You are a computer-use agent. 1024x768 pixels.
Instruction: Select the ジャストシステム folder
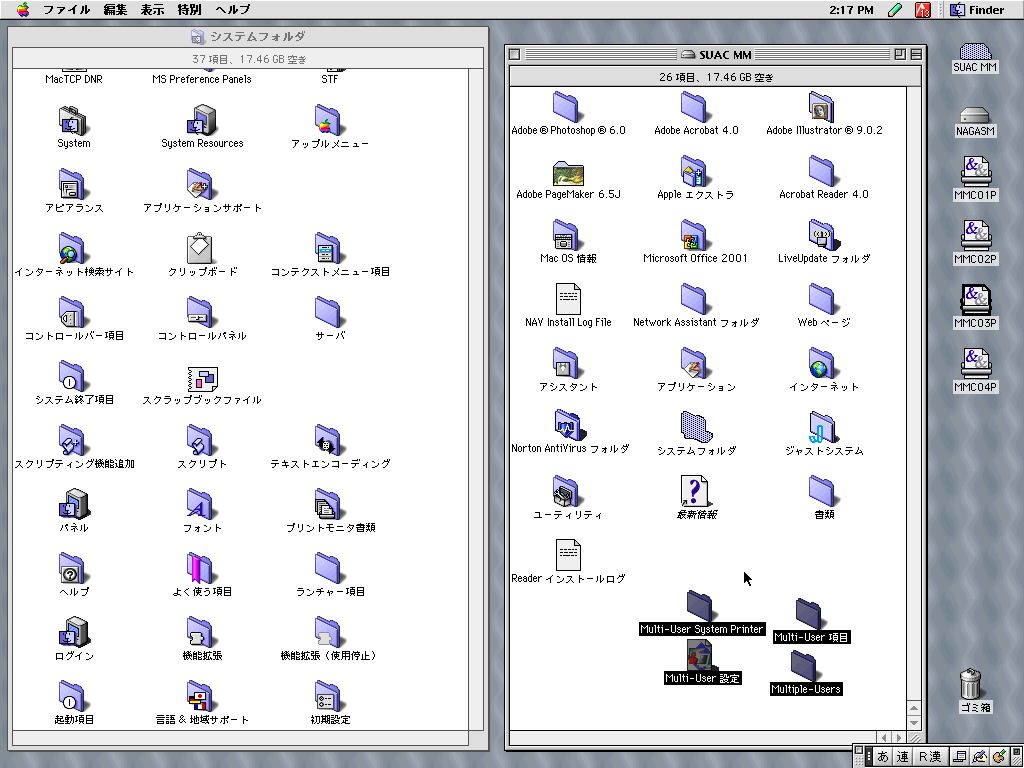822,427
